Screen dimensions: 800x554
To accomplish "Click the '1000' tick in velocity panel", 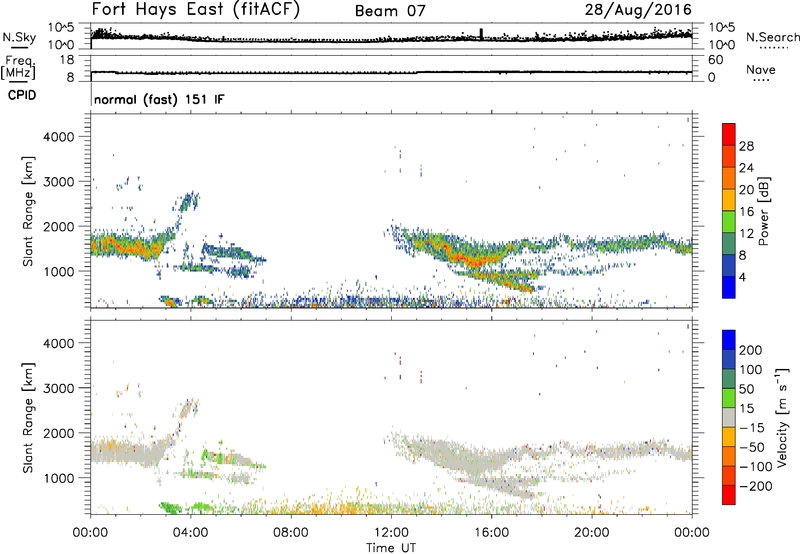I will [59, 478].
